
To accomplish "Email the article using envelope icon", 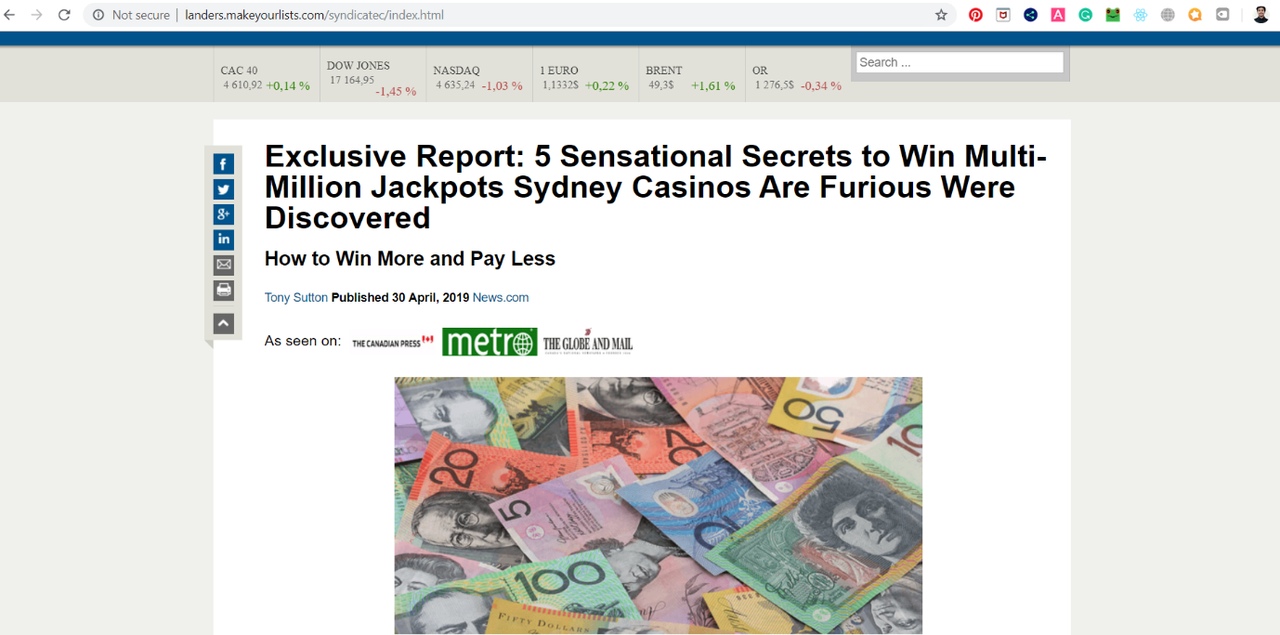I will [224, 265].
